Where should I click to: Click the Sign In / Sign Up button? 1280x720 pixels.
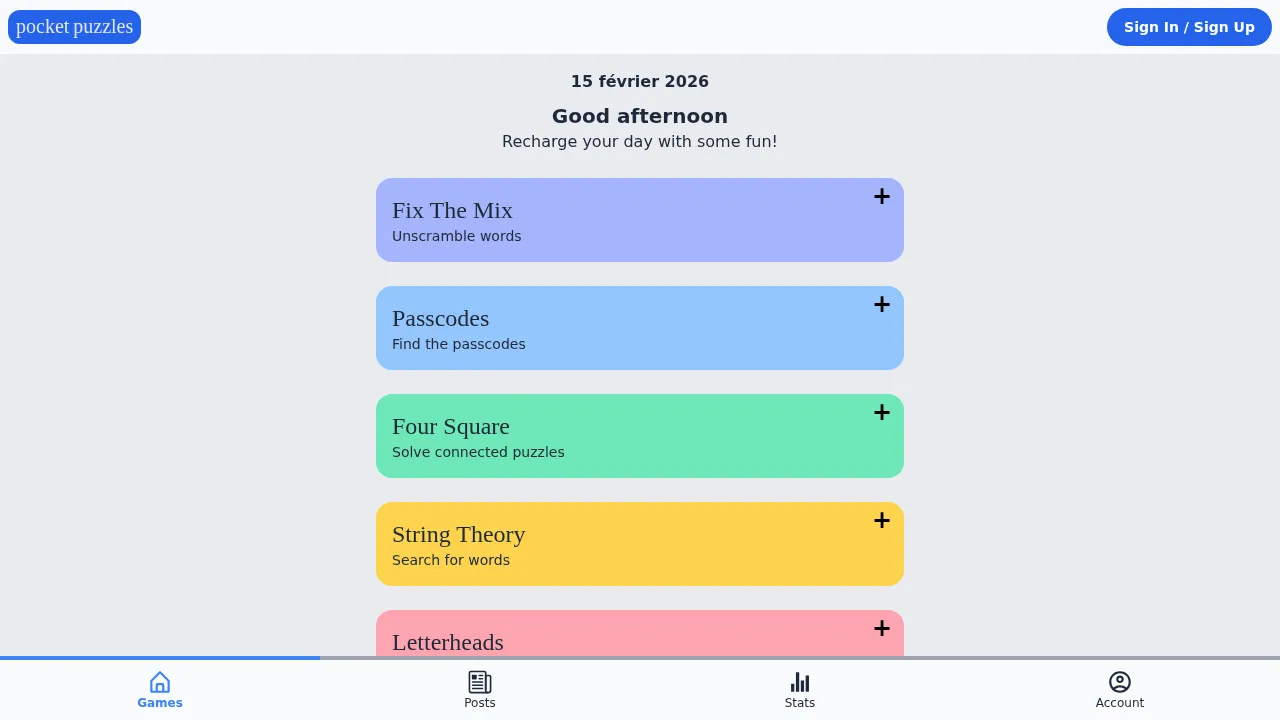pyautogui.click(x=1189, y=27)
